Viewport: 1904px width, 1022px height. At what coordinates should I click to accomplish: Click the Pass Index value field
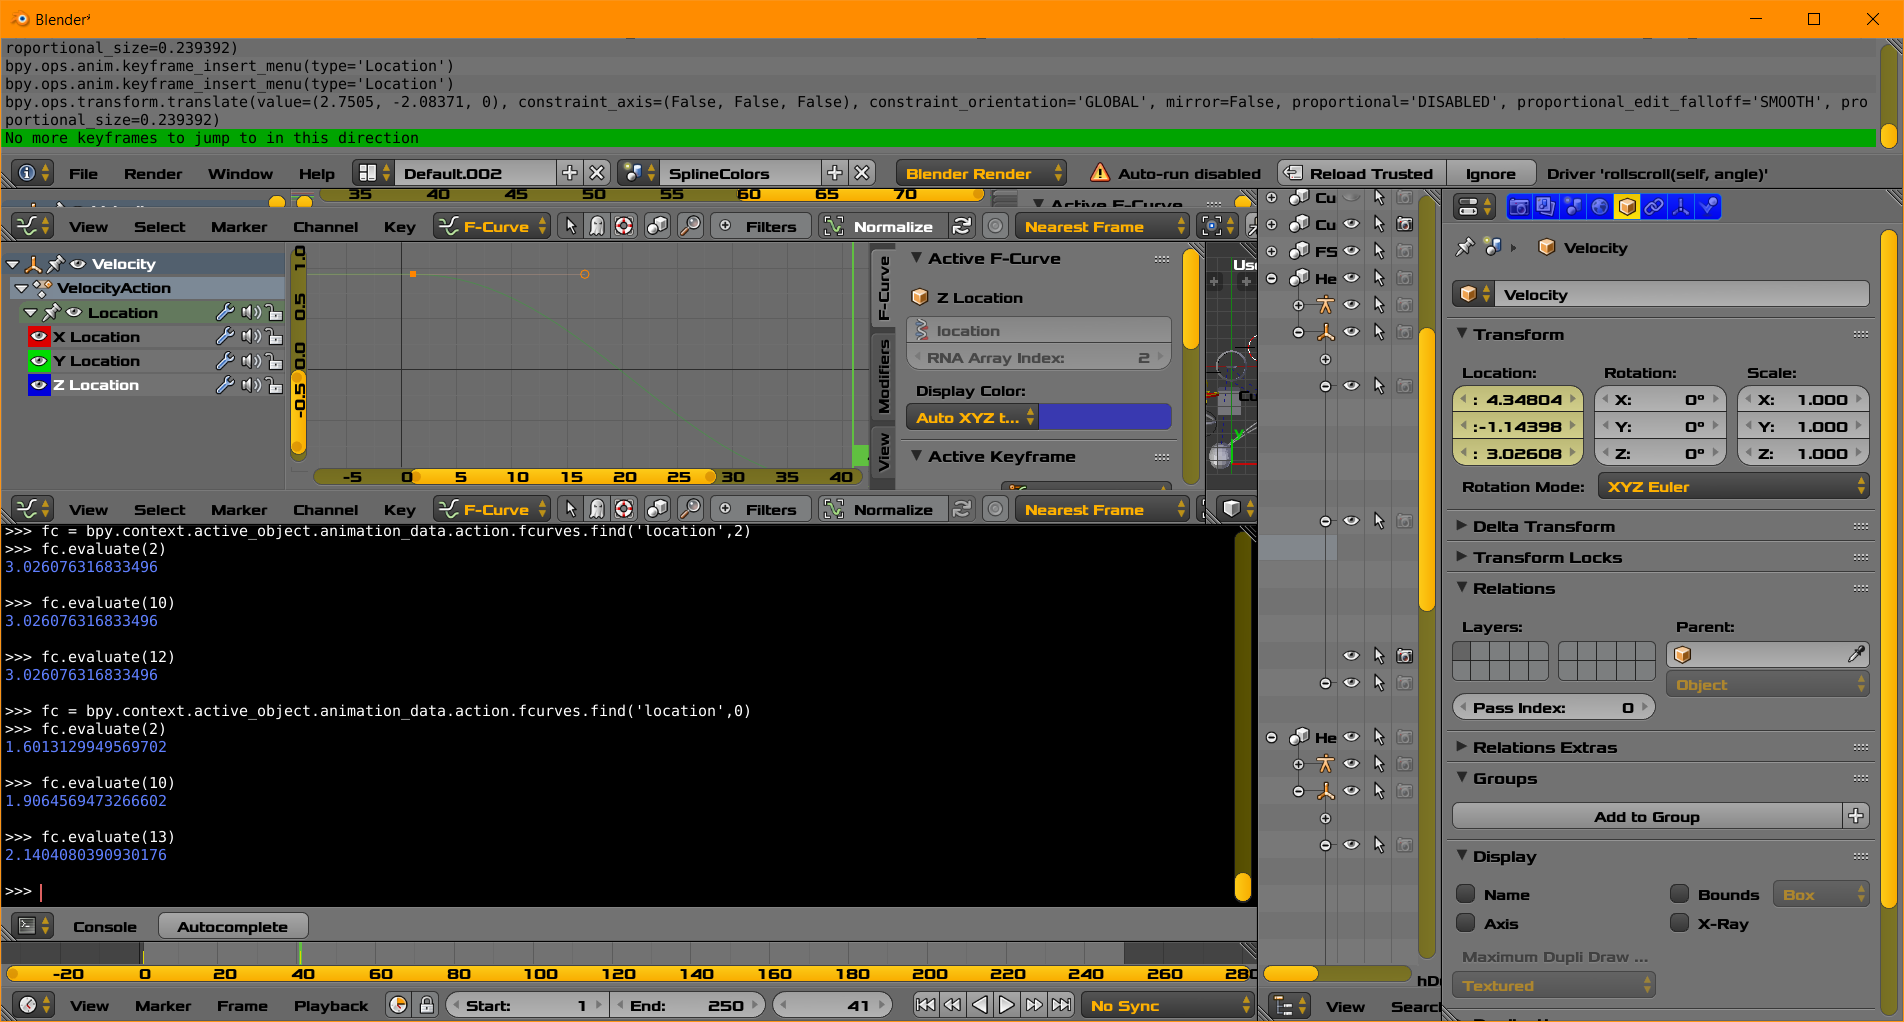(x=1552, y=707)
